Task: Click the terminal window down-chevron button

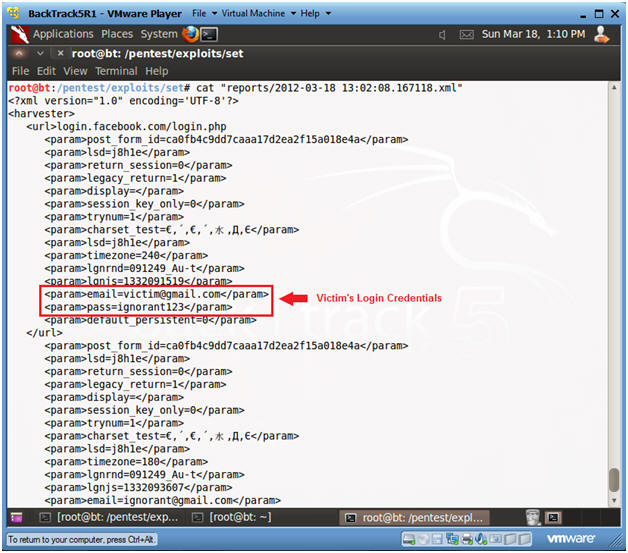Action: 40,53
